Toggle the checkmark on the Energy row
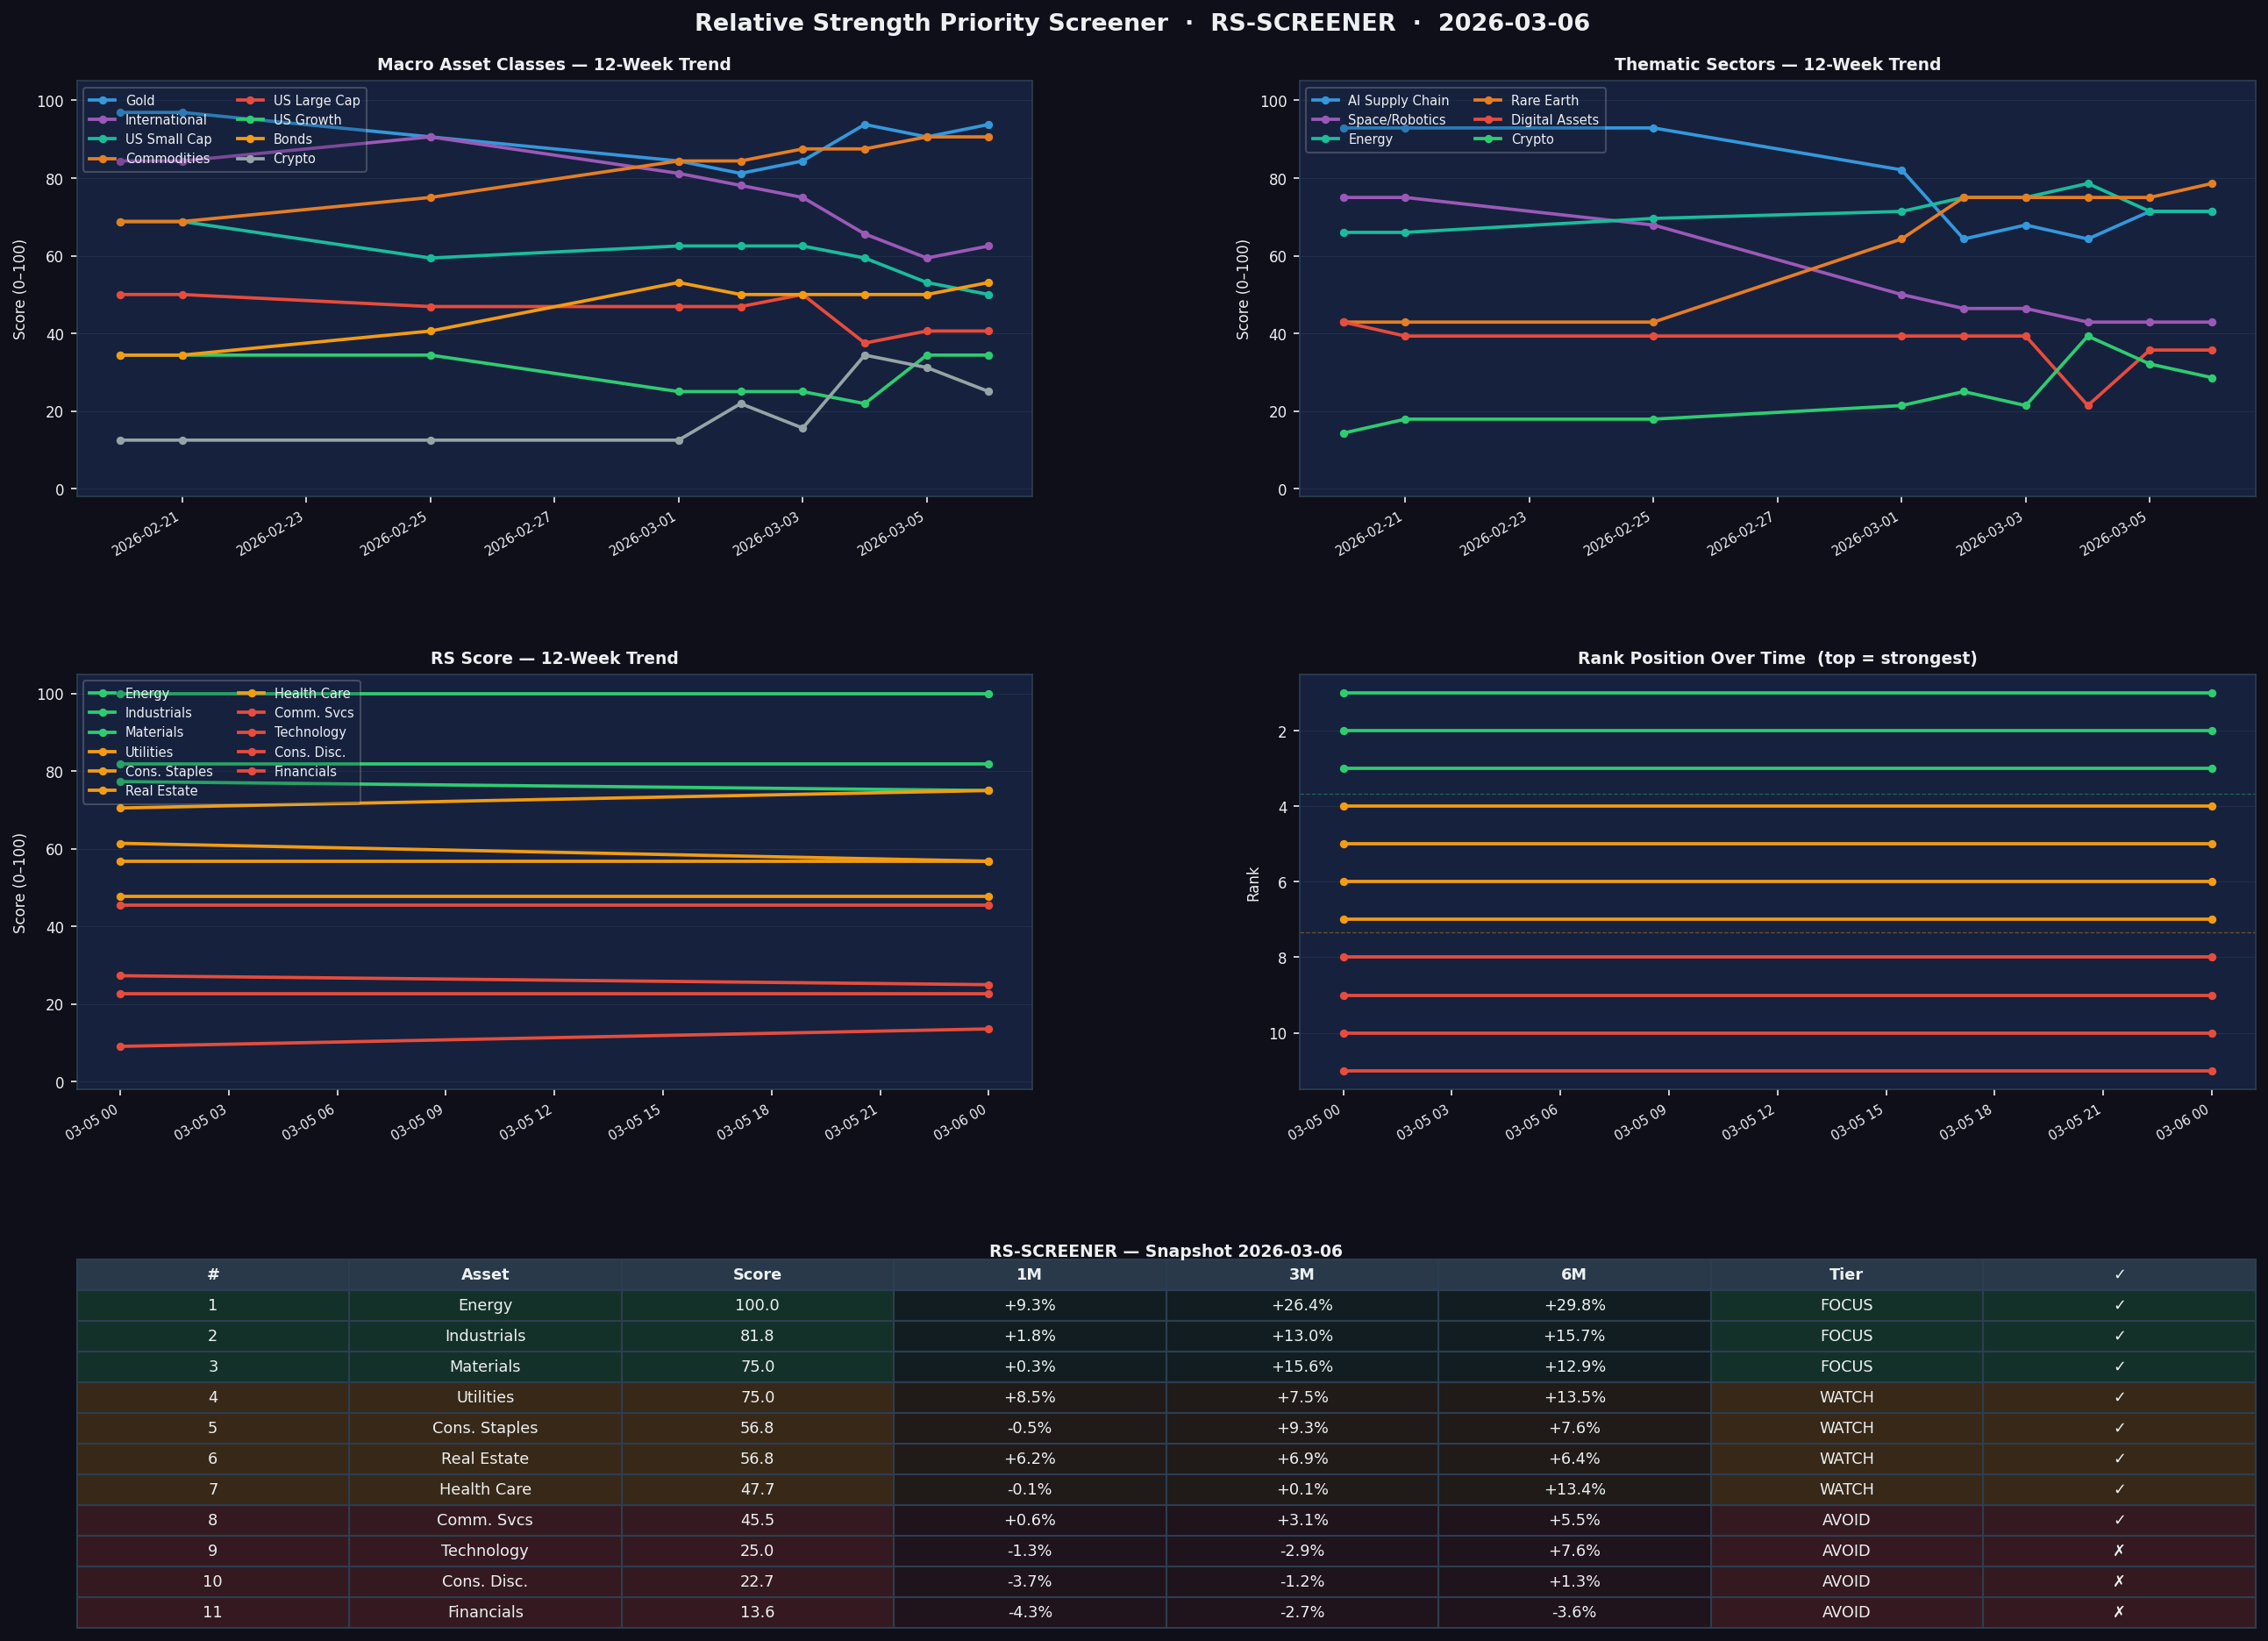 pyautogui.click(x=2120, y=1305)
